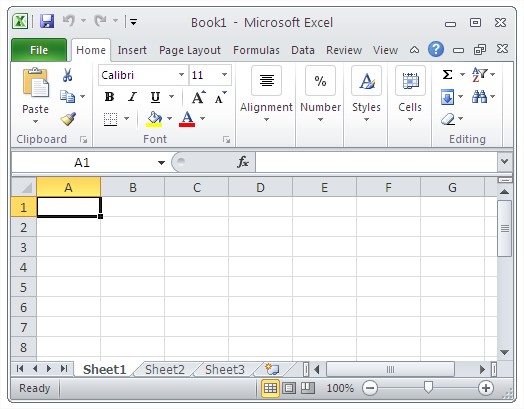Switch to the Review tab
Image resolution: width=524 pixels, height=409 pixels.
(x=344, y=50)
